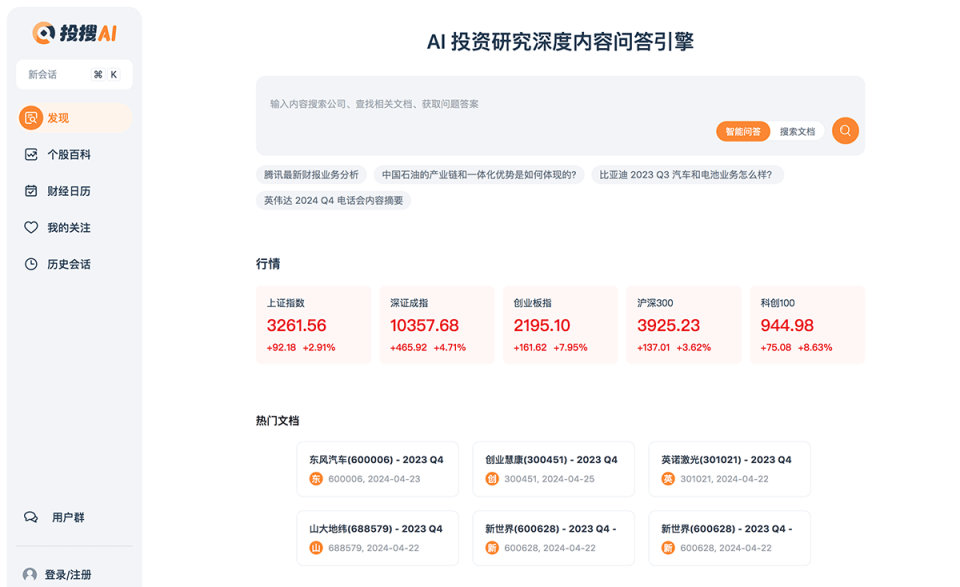960x587 pixels.
Task: Click 登录/注册 login avatar
Action: pyautogui.click(x=30, y=574)
